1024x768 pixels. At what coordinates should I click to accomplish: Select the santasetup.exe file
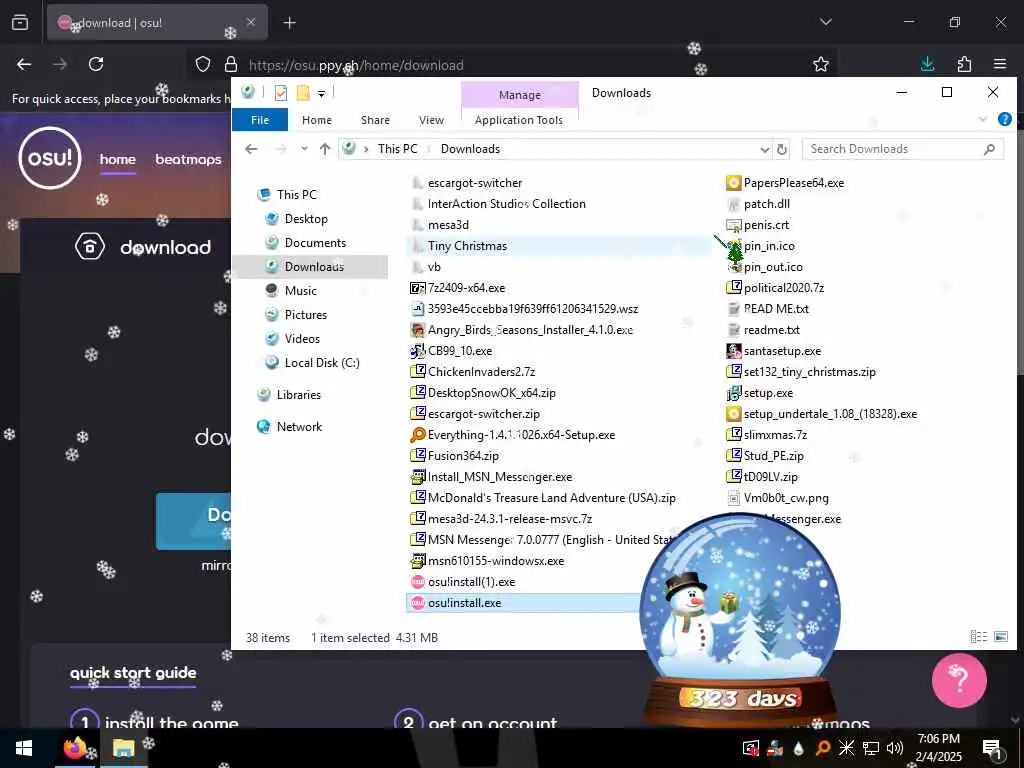pyautogui.click(x=782, y=351)
